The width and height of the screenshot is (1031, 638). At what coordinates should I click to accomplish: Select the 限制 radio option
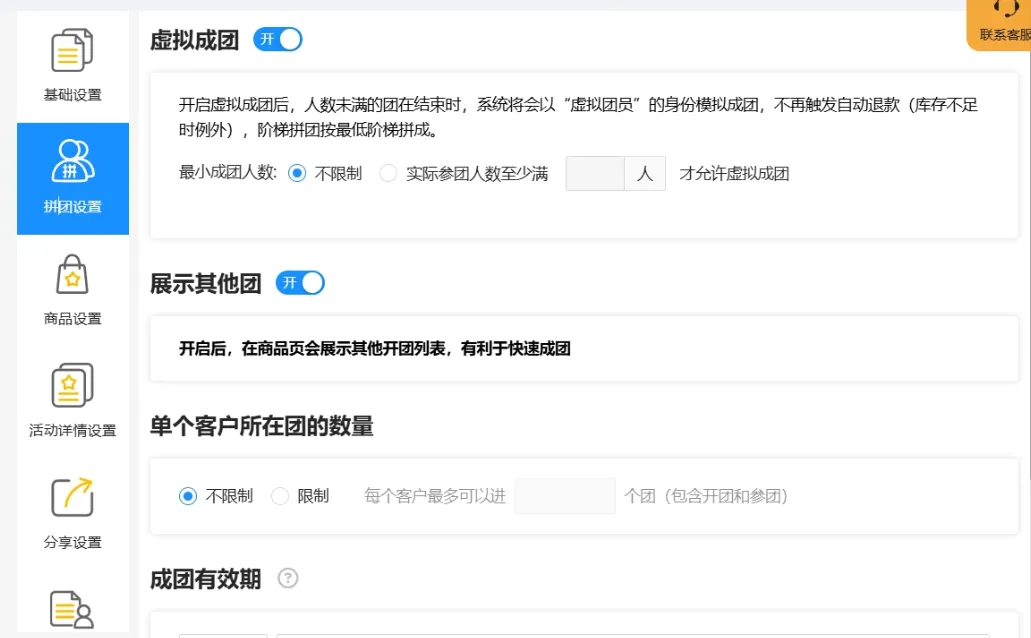pos(280,496)
